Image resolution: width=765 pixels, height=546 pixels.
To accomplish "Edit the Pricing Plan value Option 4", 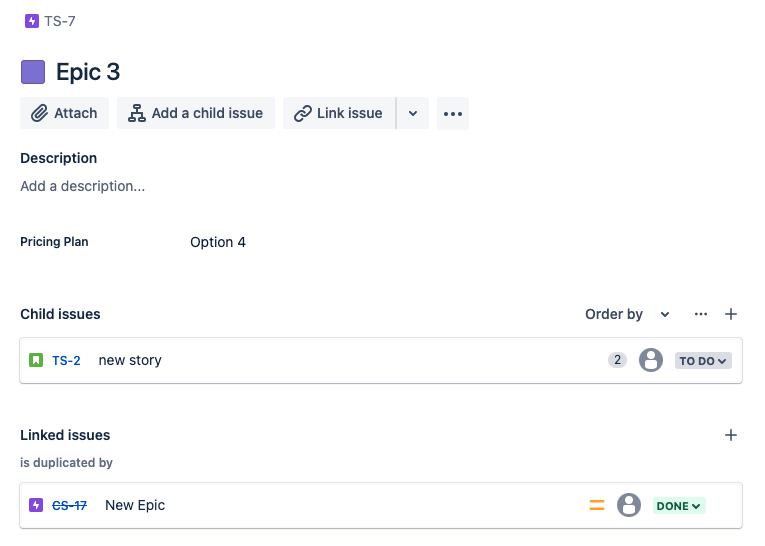I will [x=218, y=242].
